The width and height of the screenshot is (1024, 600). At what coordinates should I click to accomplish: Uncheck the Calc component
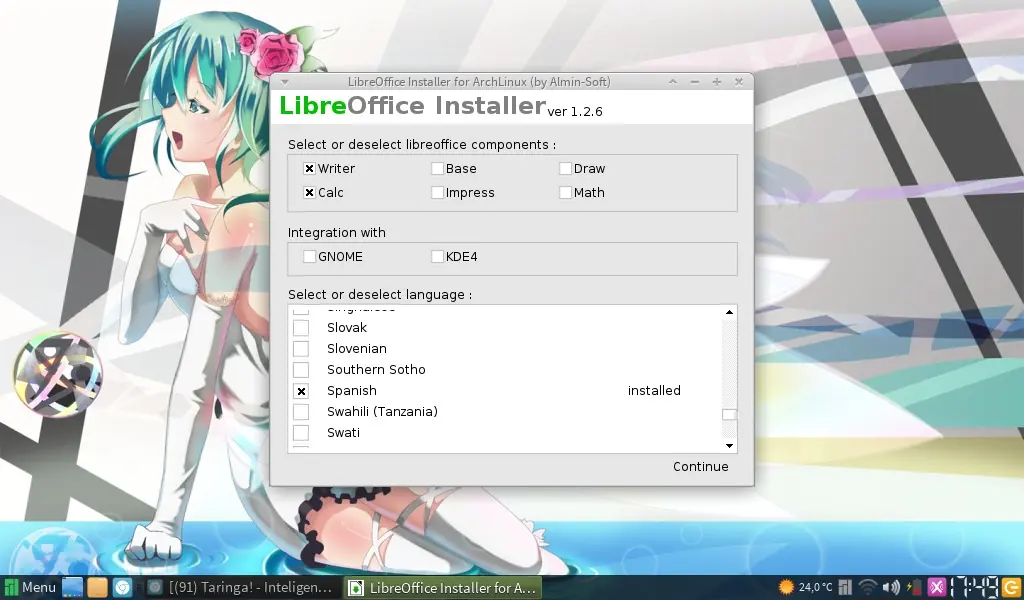309,193
